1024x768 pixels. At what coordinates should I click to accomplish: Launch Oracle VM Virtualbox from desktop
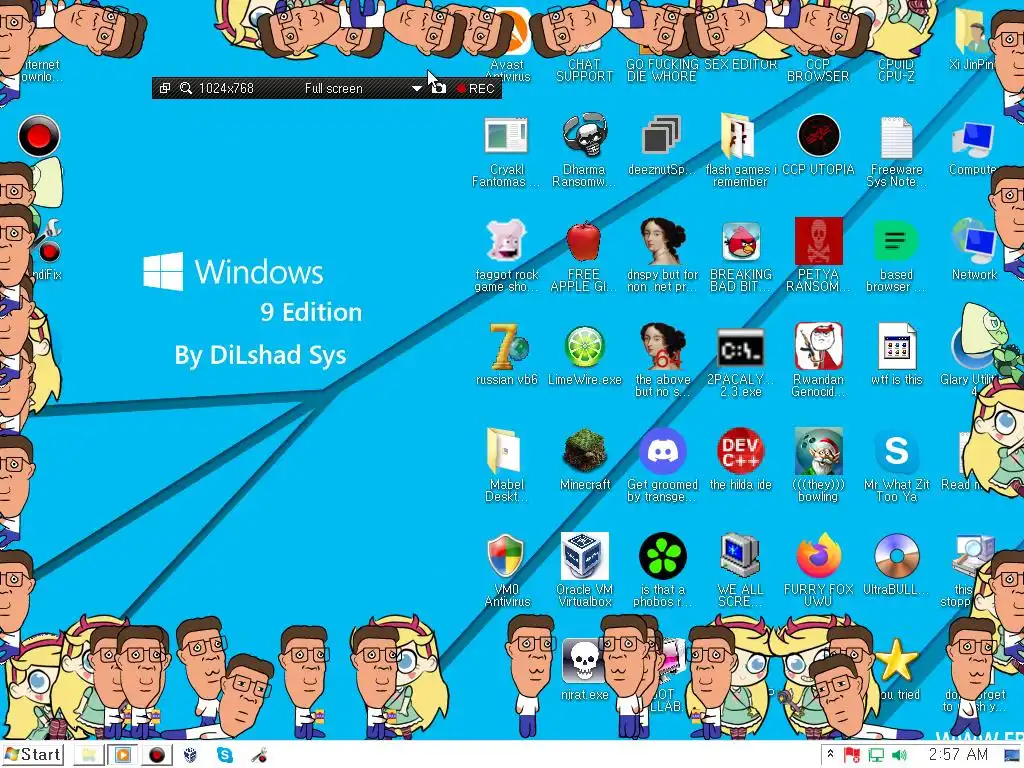584,556
